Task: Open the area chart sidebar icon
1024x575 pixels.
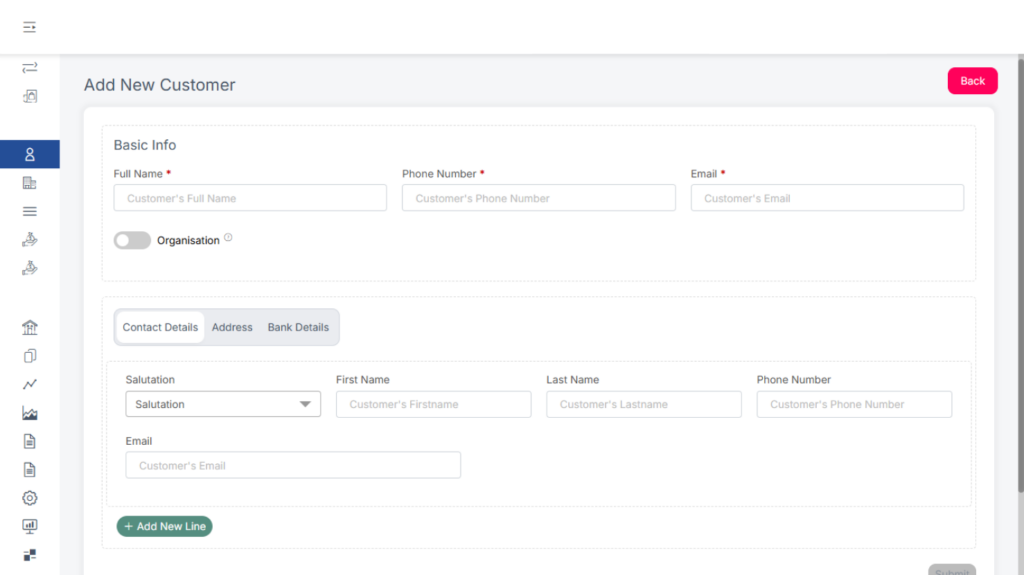Action: [x=30, y=413]
